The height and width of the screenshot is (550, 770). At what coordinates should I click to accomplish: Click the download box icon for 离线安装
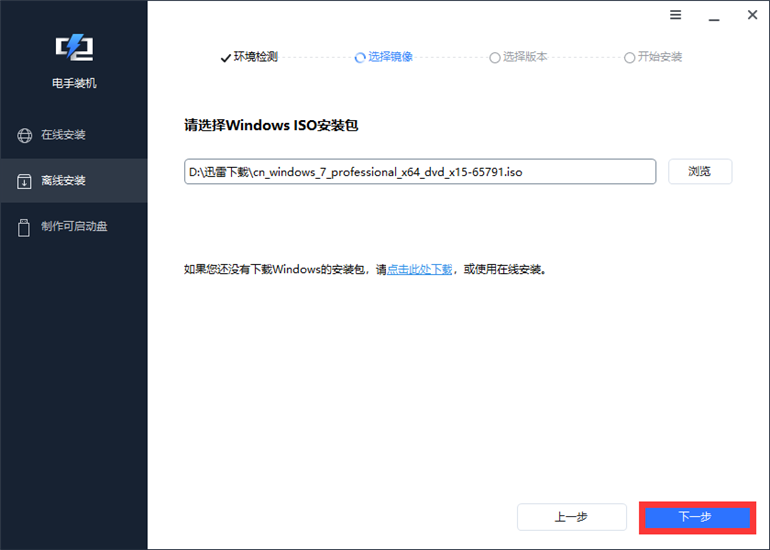point(24,181)
